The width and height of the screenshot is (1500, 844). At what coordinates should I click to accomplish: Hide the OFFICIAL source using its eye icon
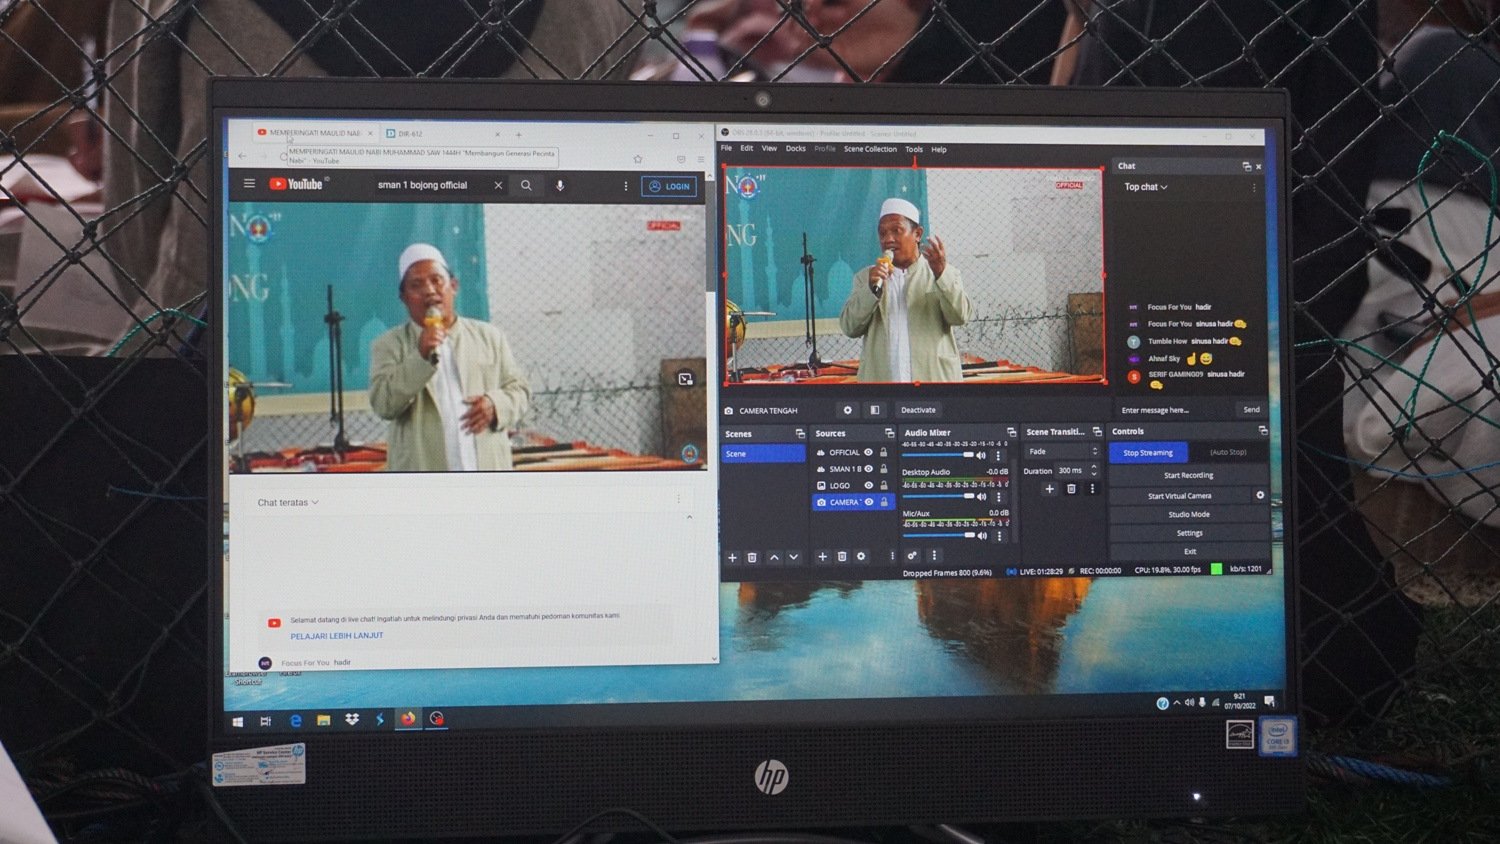click(868, 452)
